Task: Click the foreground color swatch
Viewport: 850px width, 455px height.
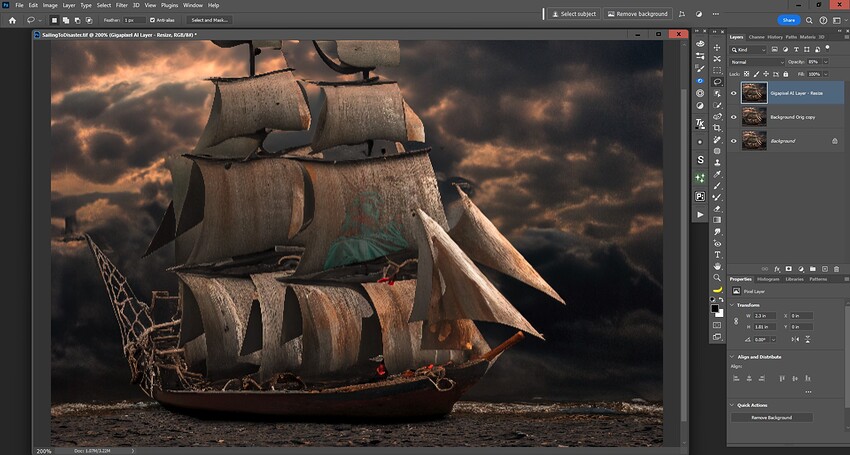Action: point(715,308)
